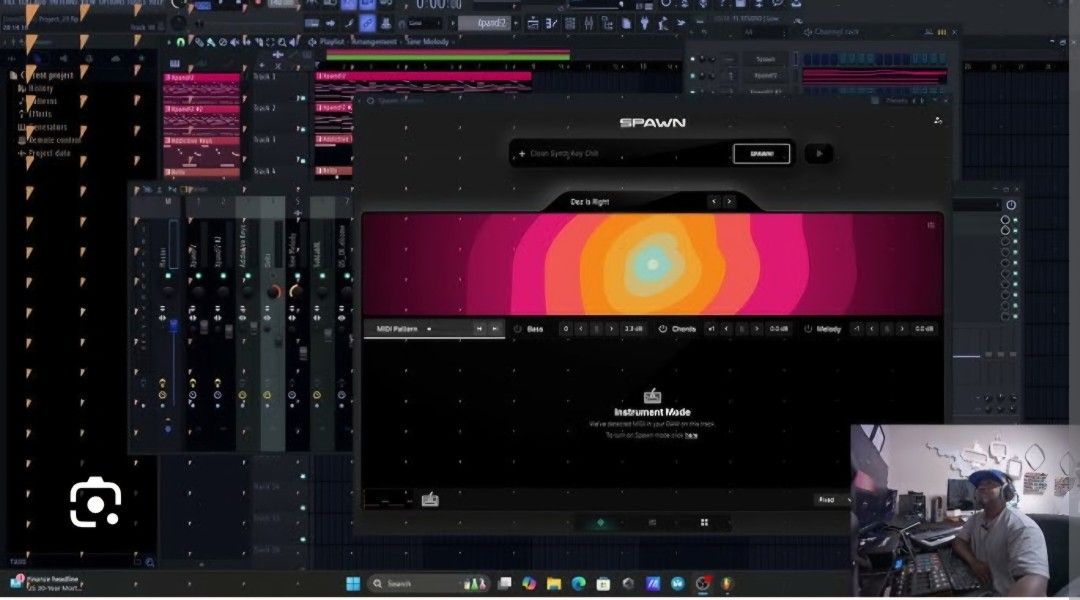The height and width of the screenshot is (600, 1080).
Task: Click the SPAWN generate button
Action: click(761, 154)
